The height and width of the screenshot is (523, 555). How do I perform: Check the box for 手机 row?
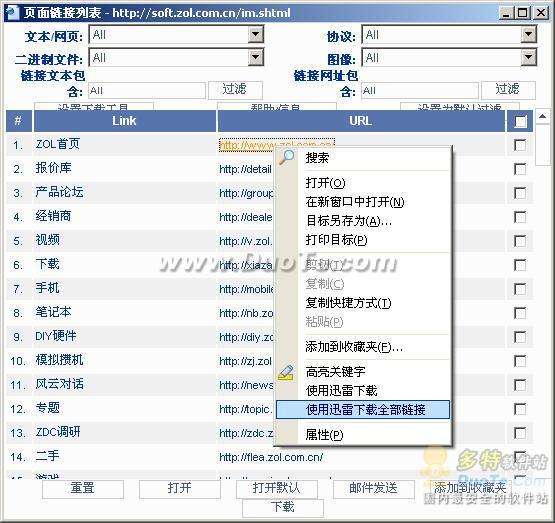520,289
